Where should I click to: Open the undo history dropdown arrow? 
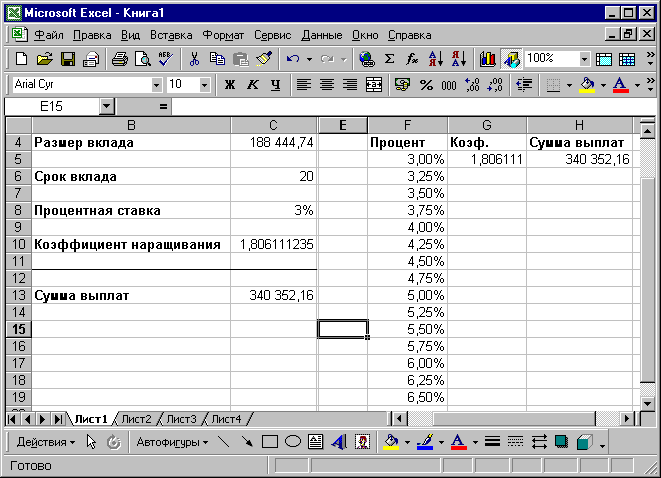click(309, 59)
